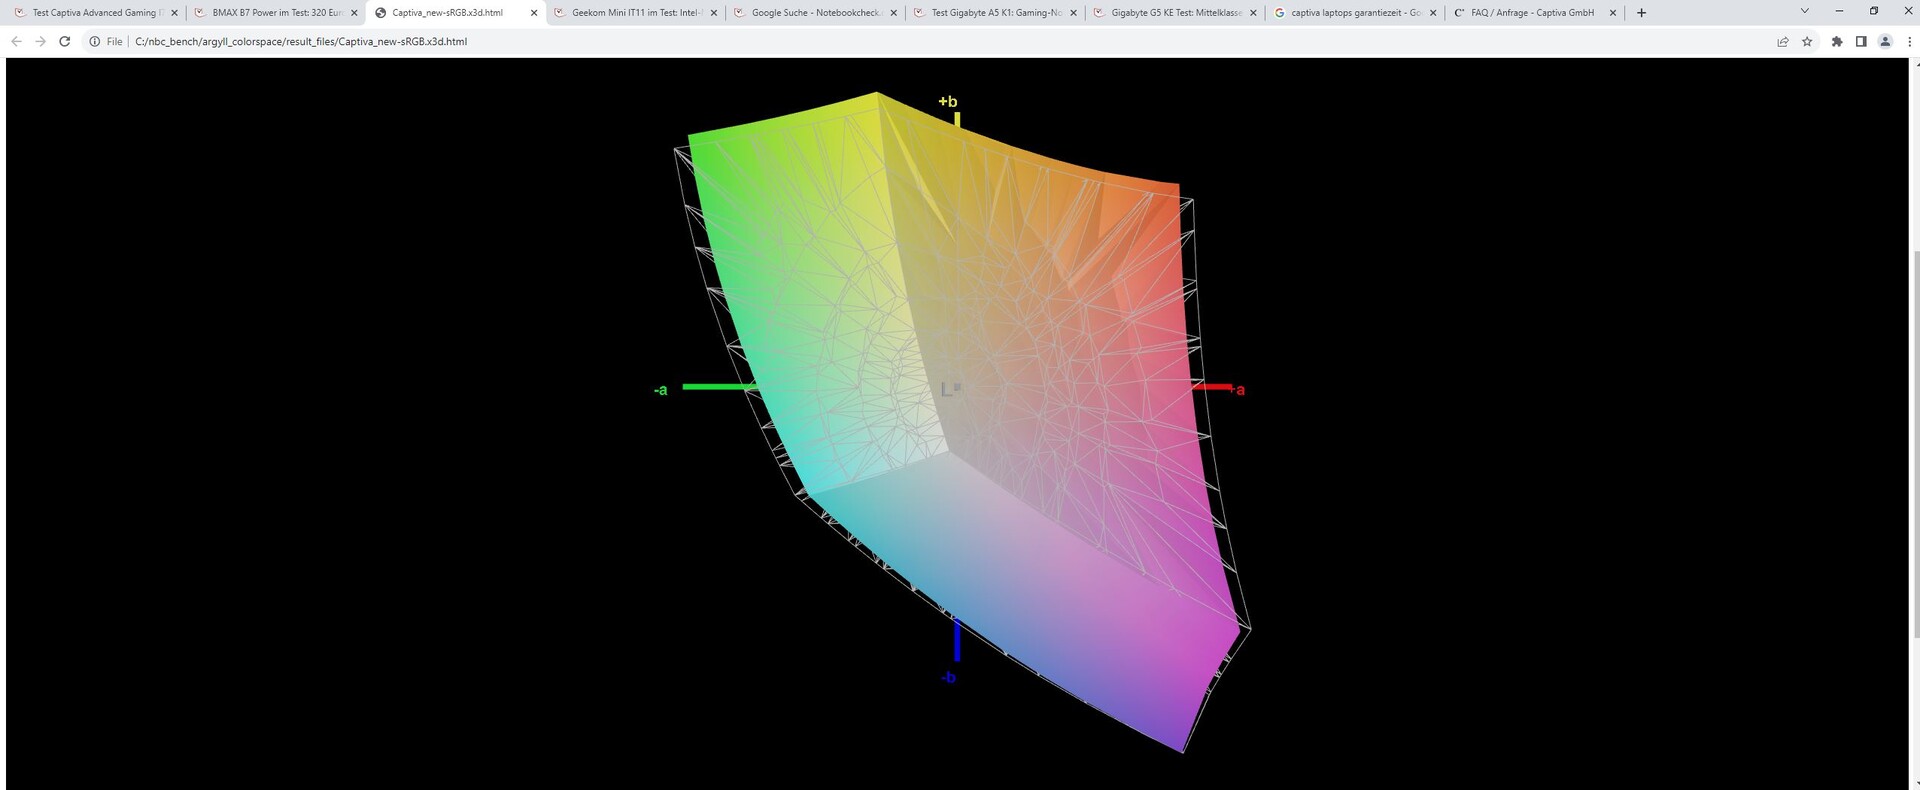
Task: Close the Captiva_new-sRGB.x3d.html tab
Action: [534, 13]
